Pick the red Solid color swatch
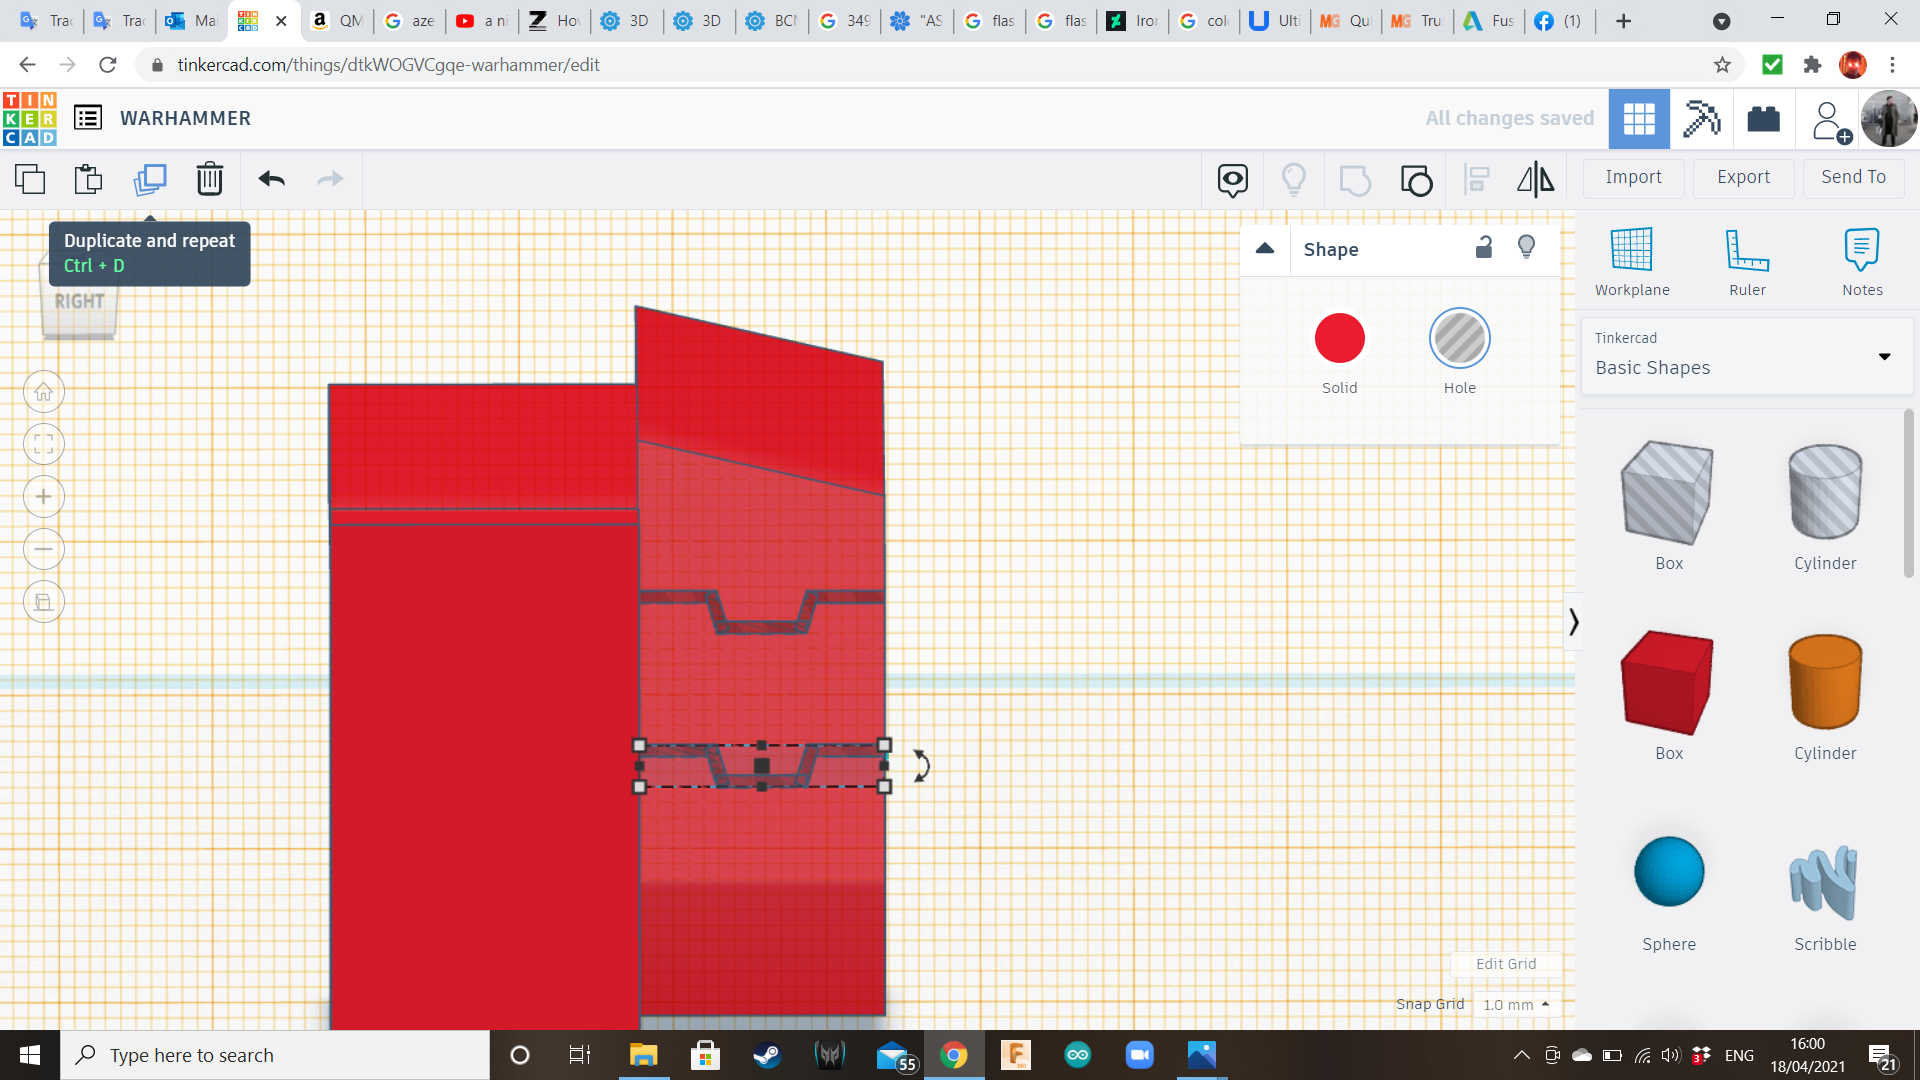The height and width of the screenshot is (1080, 1920). (1339, 339)
